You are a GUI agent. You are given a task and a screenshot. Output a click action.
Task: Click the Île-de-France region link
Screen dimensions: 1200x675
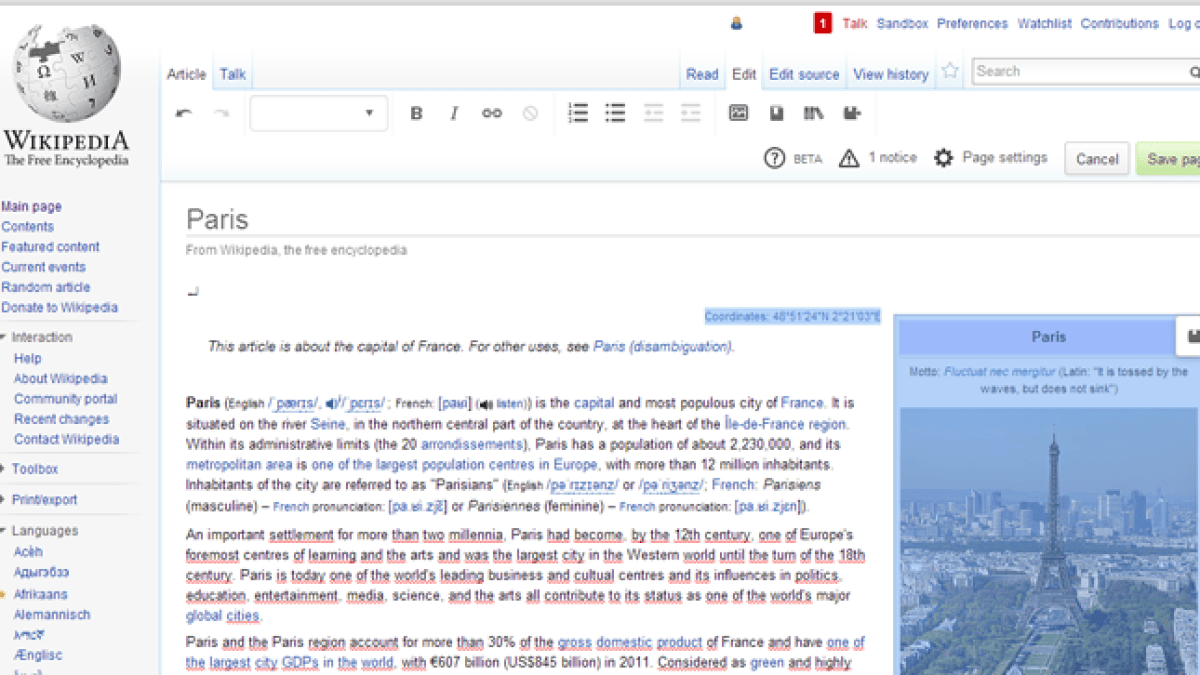point(786,424)
